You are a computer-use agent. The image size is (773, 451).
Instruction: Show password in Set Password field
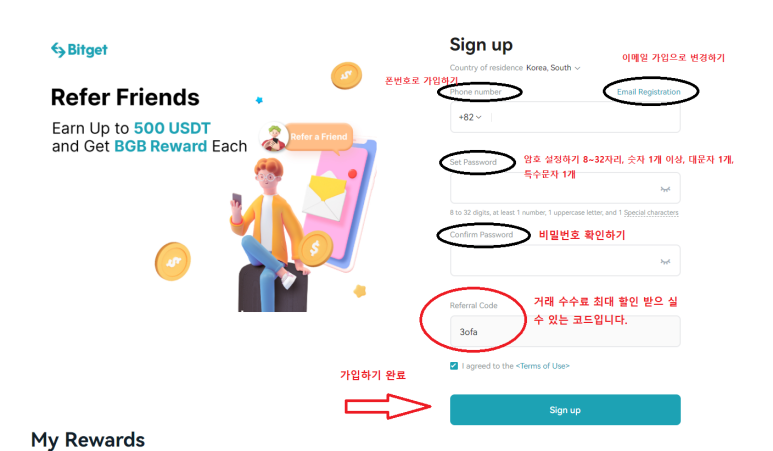coord(665,189)
